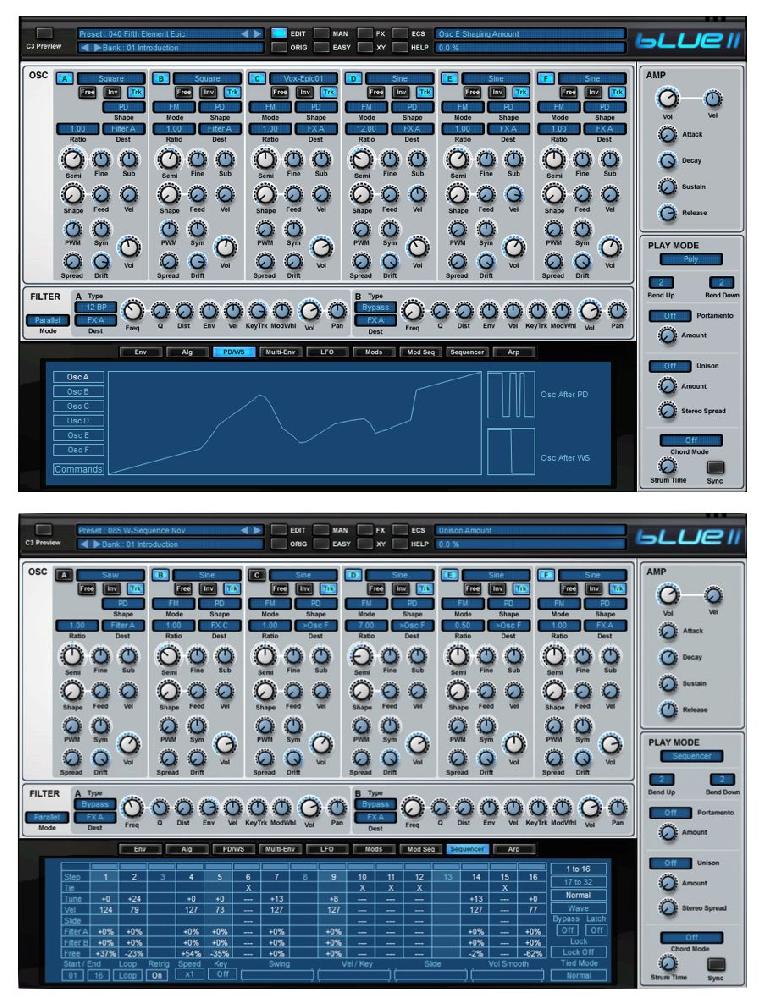Toggle oscillator E letter button in W-Sequence instance
The width and height of the screenshot is (768, 1007).
[449, 575]
